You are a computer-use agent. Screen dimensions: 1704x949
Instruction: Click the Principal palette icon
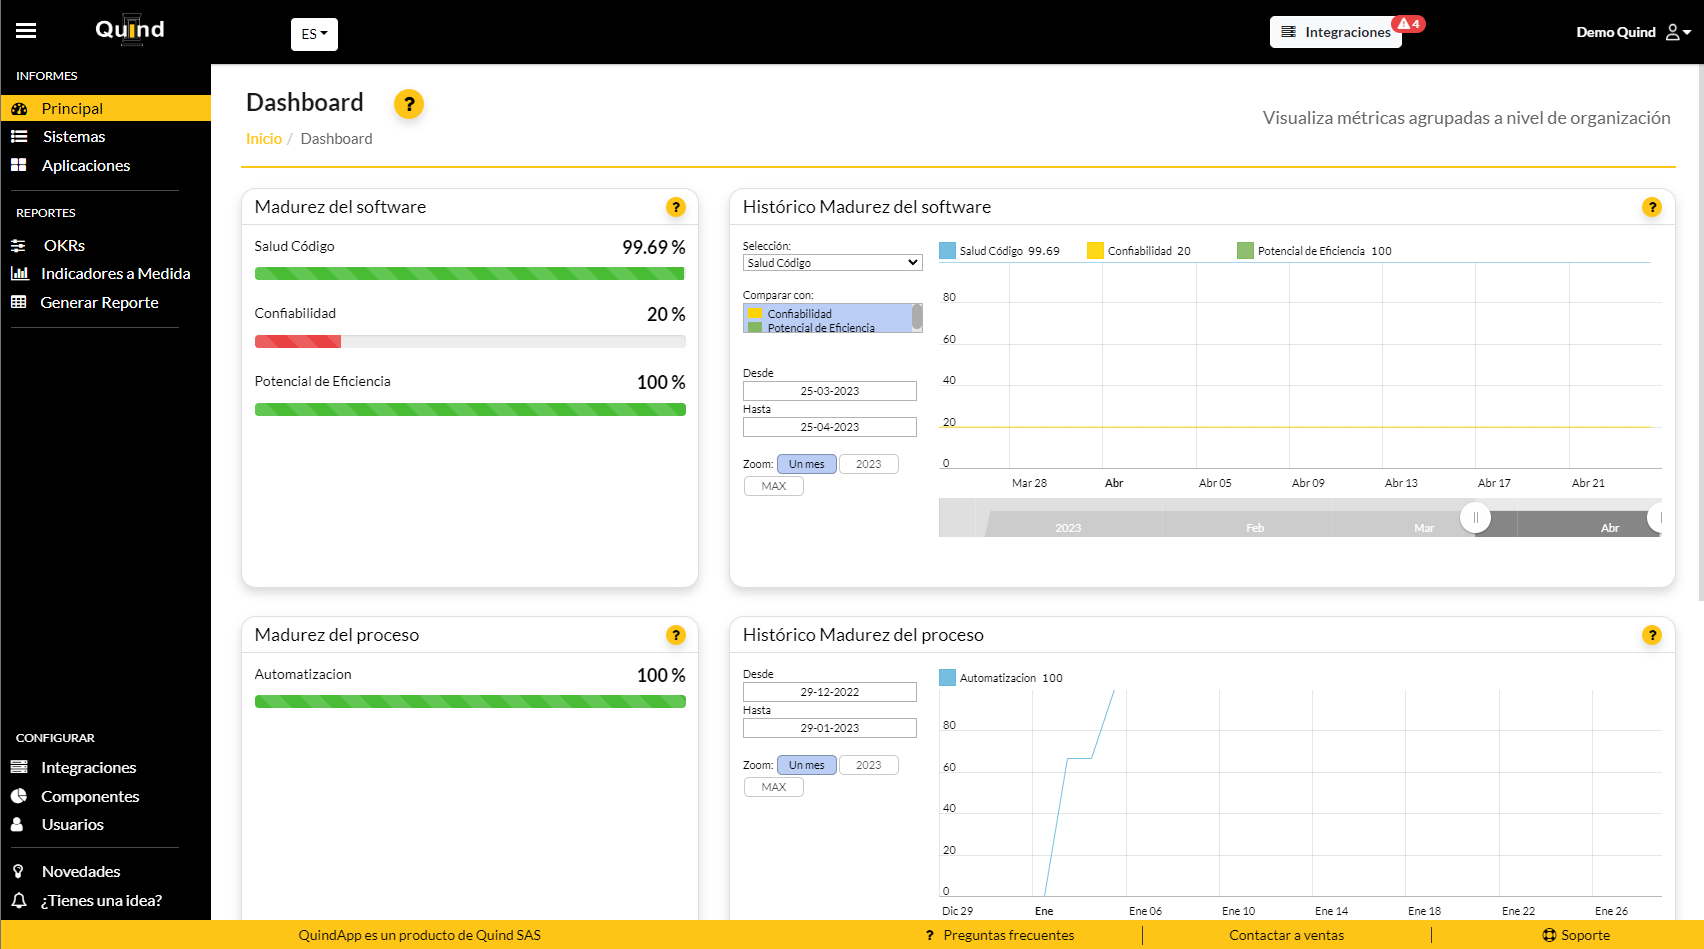tap(19, 108)
